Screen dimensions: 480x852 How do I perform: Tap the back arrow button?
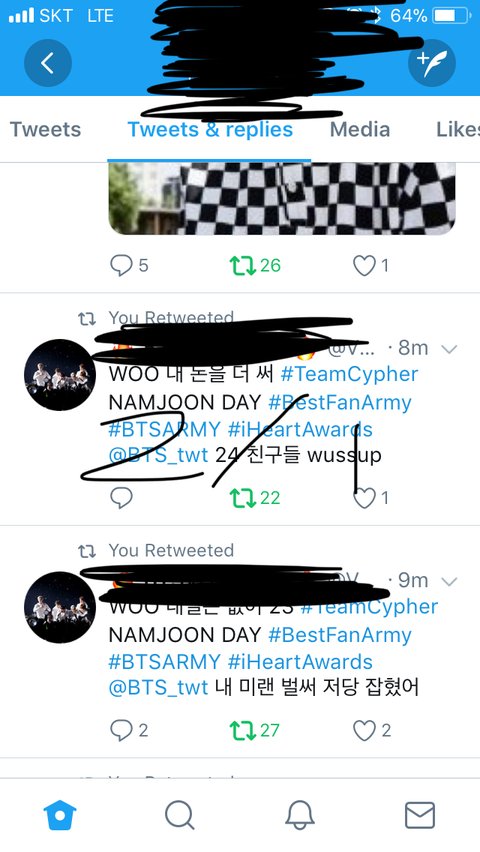(x=48, y=63)
